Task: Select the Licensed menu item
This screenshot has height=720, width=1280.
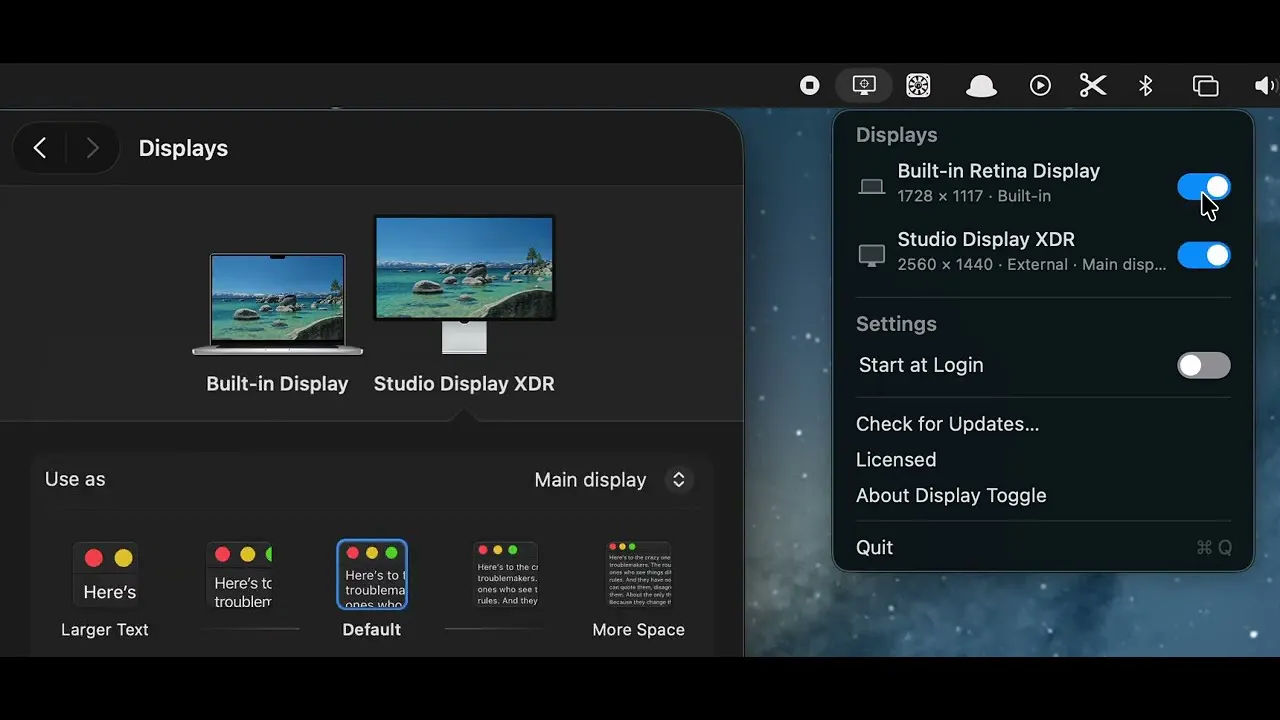Action: pos(896,460)
